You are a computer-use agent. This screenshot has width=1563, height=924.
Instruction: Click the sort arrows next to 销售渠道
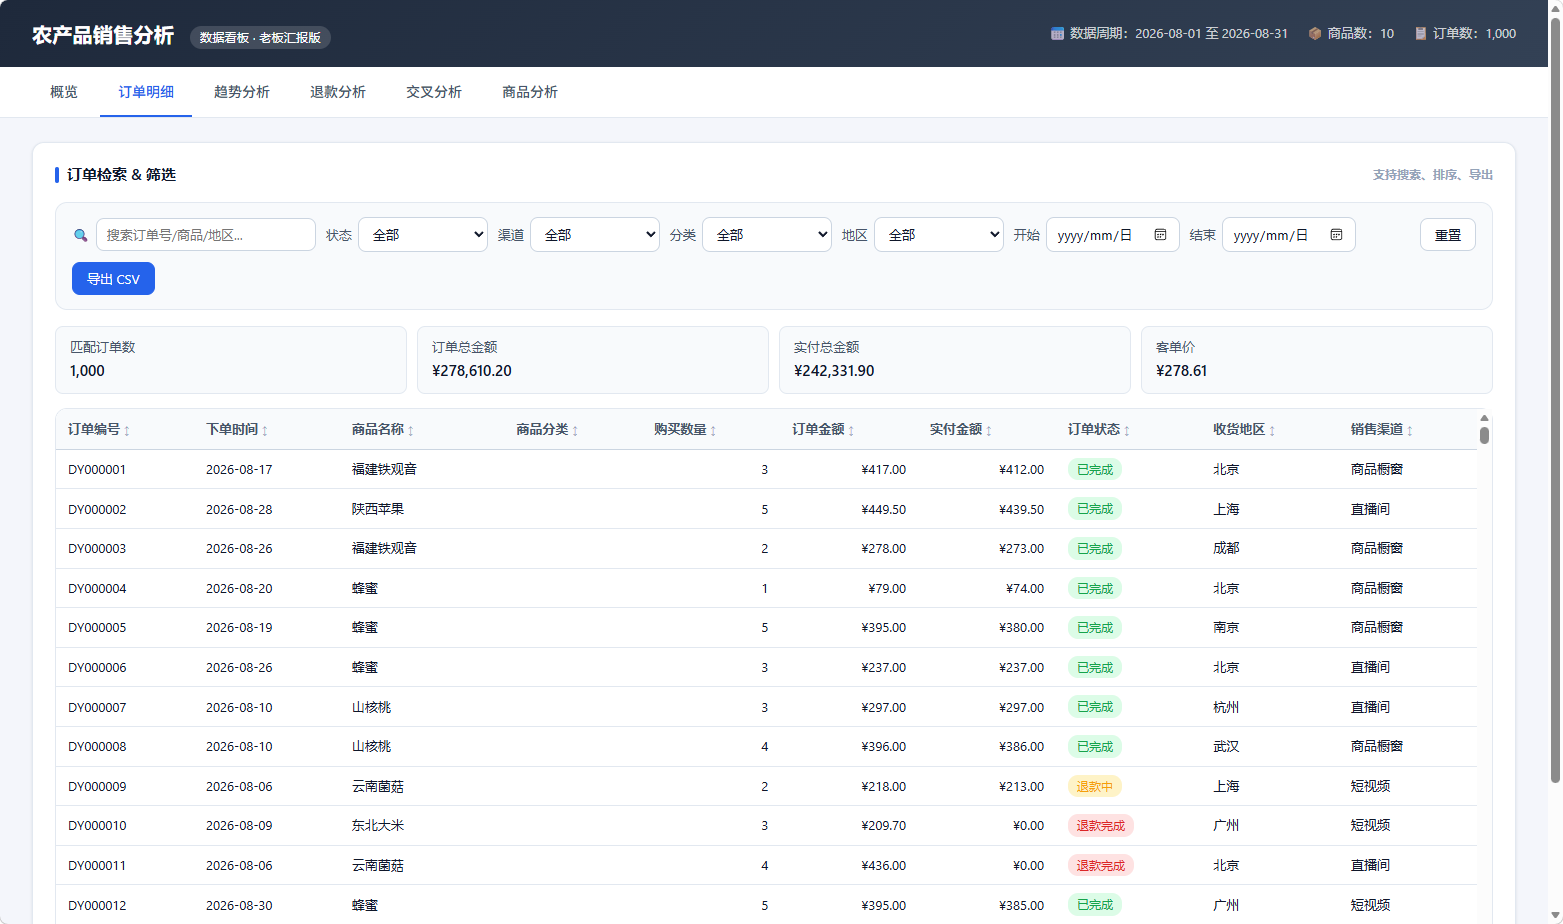[1410, 430]
